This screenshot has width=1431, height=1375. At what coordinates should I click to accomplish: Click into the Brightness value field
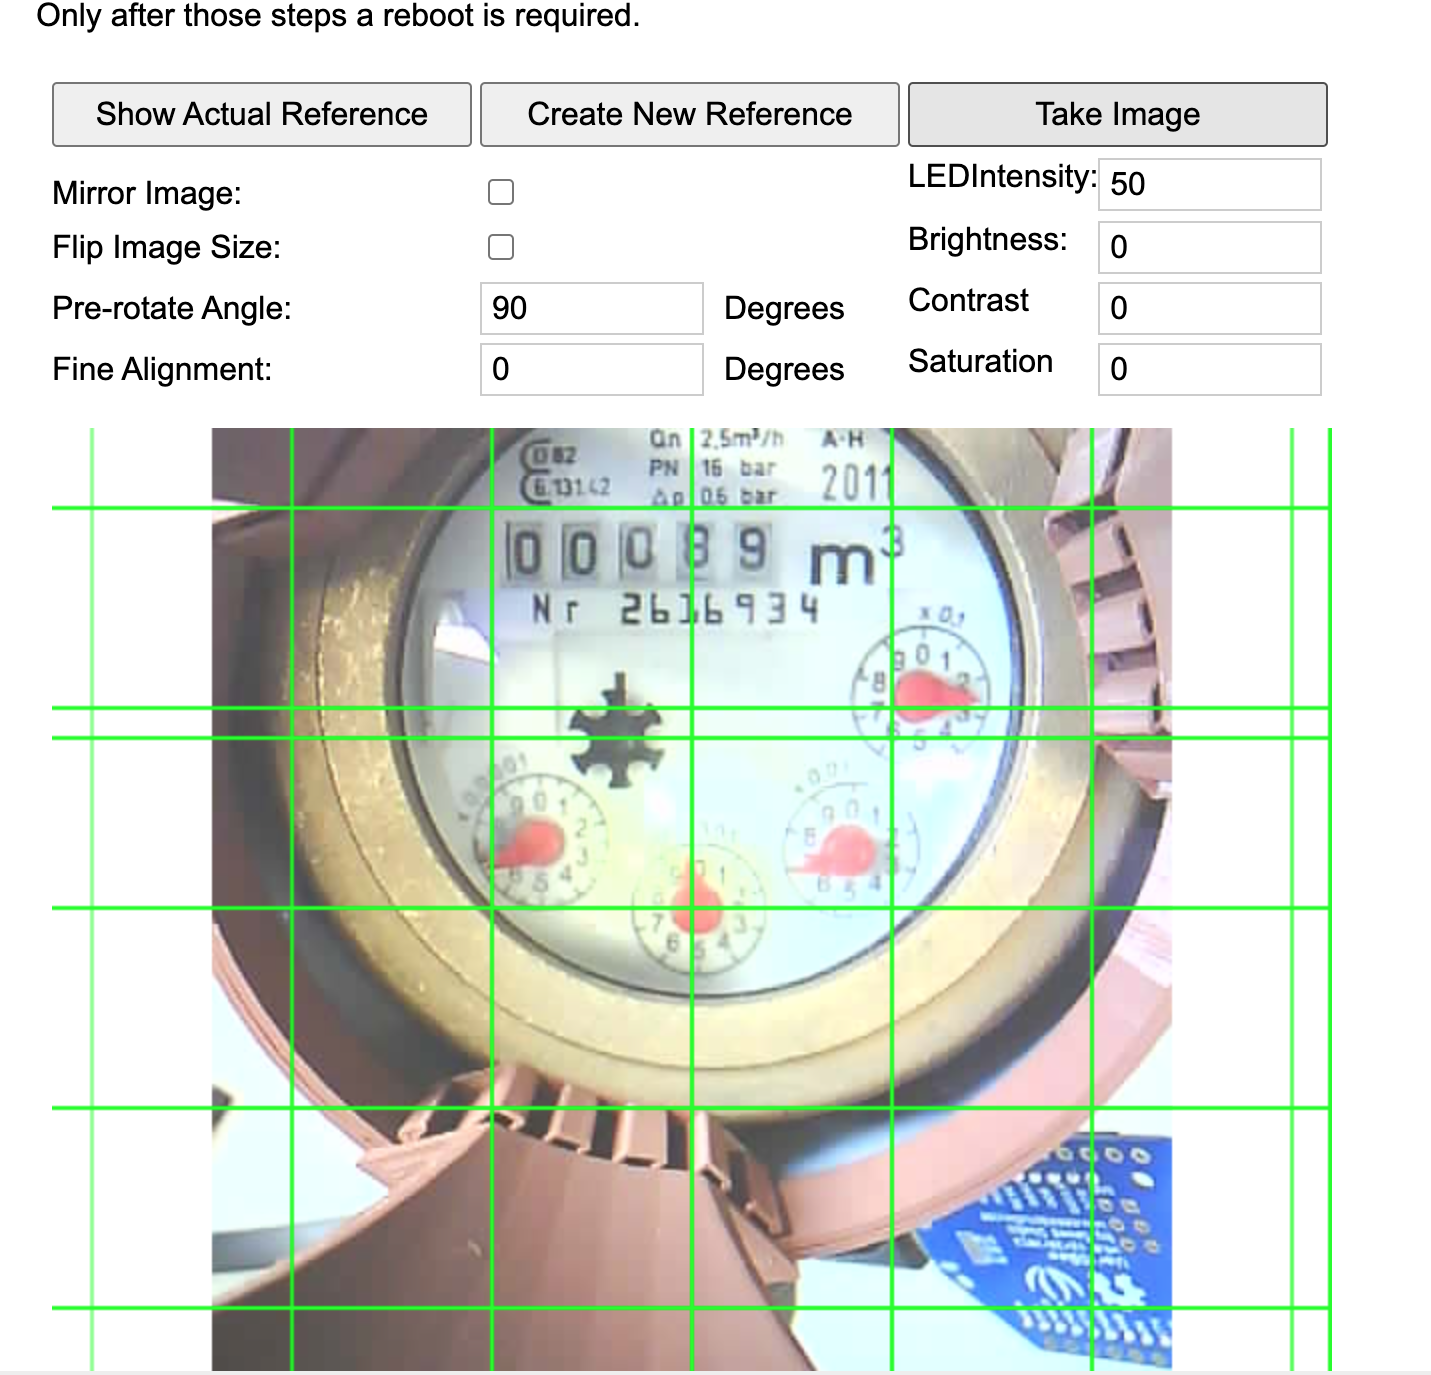(1208, 247)
